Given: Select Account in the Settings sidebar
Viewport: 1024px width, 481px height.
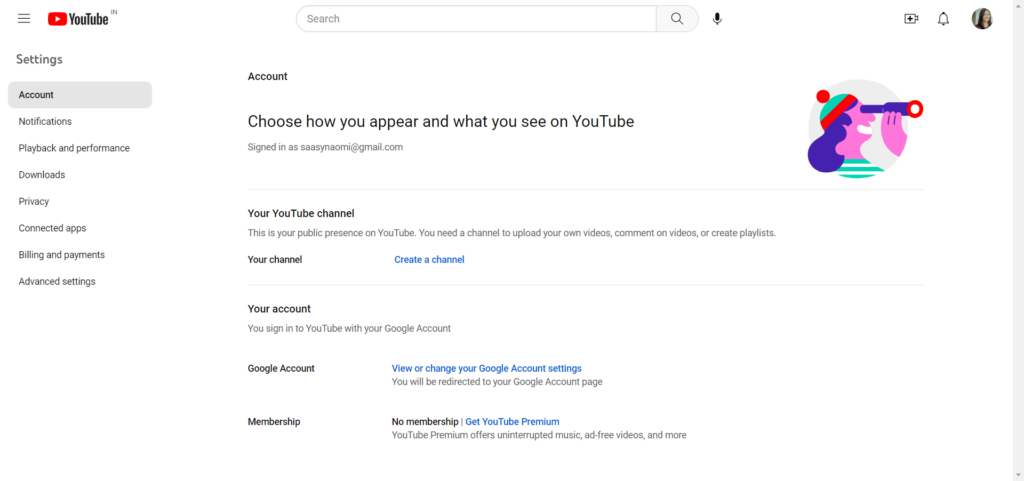Looking at the screenshot, I should tap(80, 95).
